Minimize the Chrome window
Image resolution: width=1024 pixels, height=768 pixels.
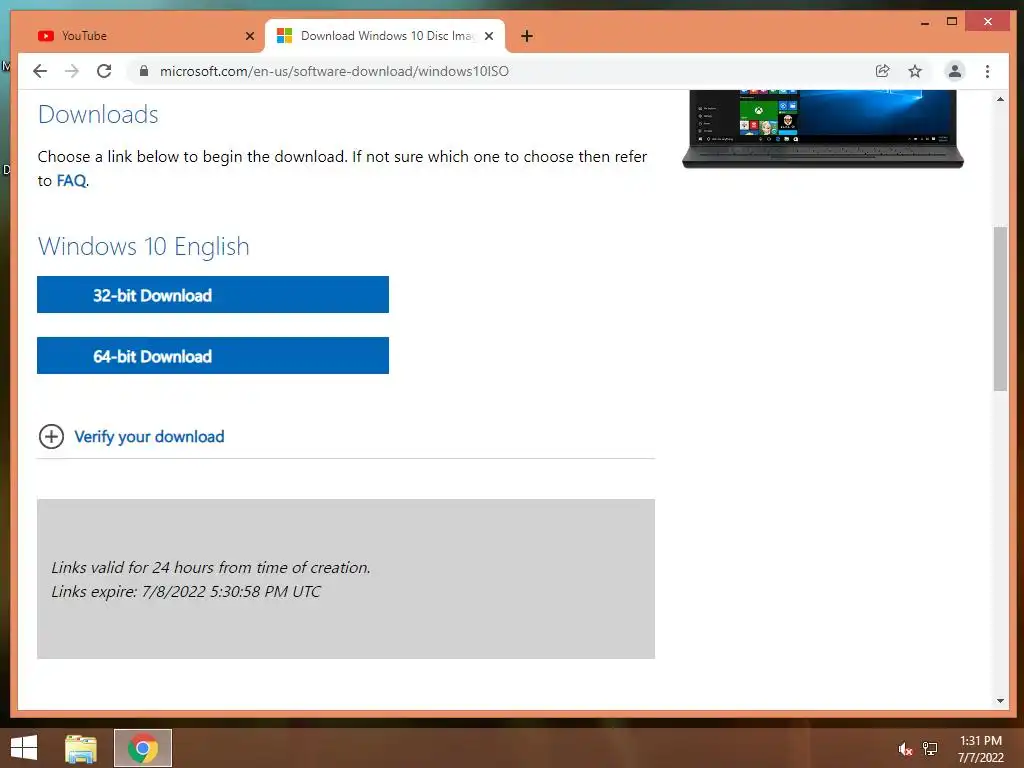click(925, 22)
